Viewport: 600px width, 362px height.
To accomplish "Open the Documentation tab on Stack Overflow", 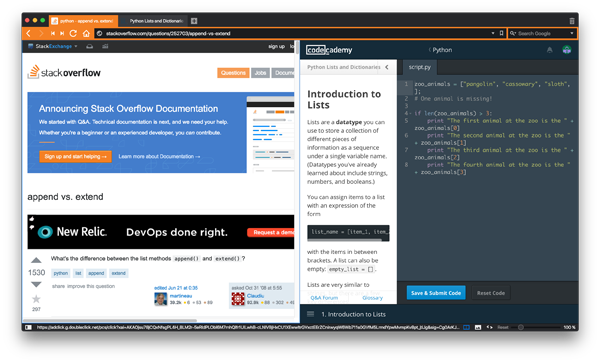I will tap(283, 73).
